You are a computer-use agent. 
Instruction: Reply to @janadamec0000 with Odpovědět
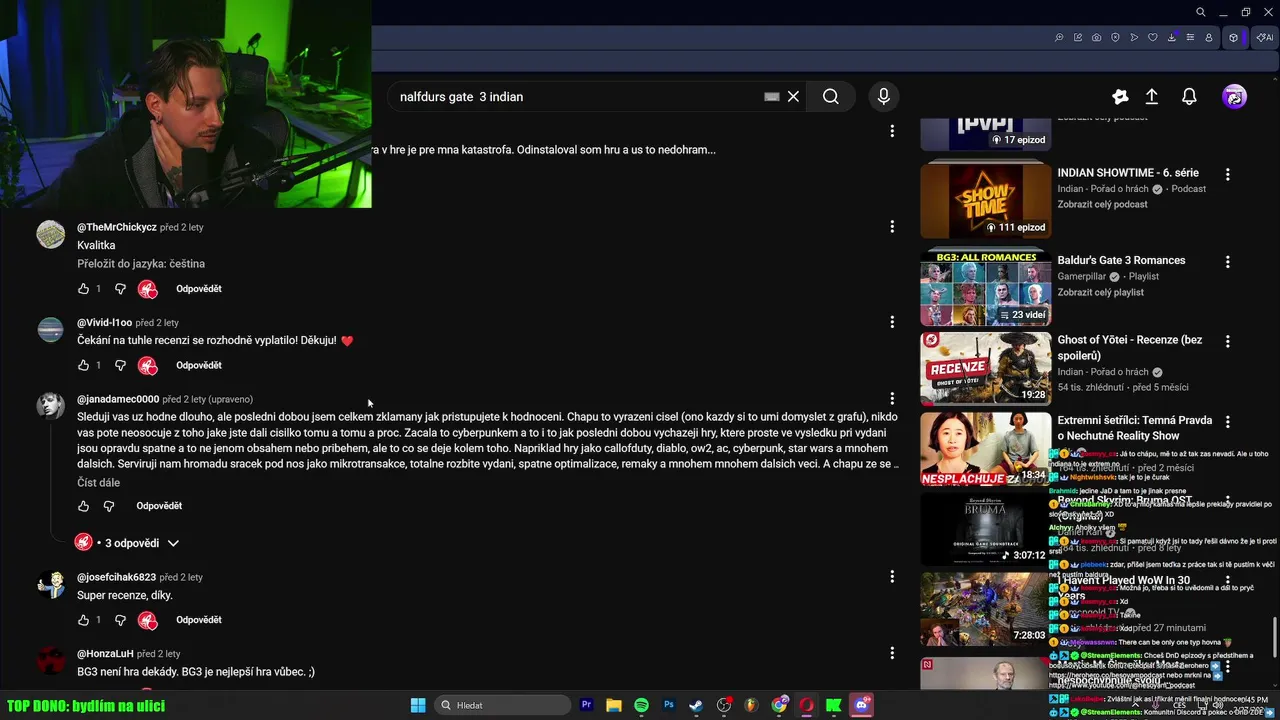point(159,506)
